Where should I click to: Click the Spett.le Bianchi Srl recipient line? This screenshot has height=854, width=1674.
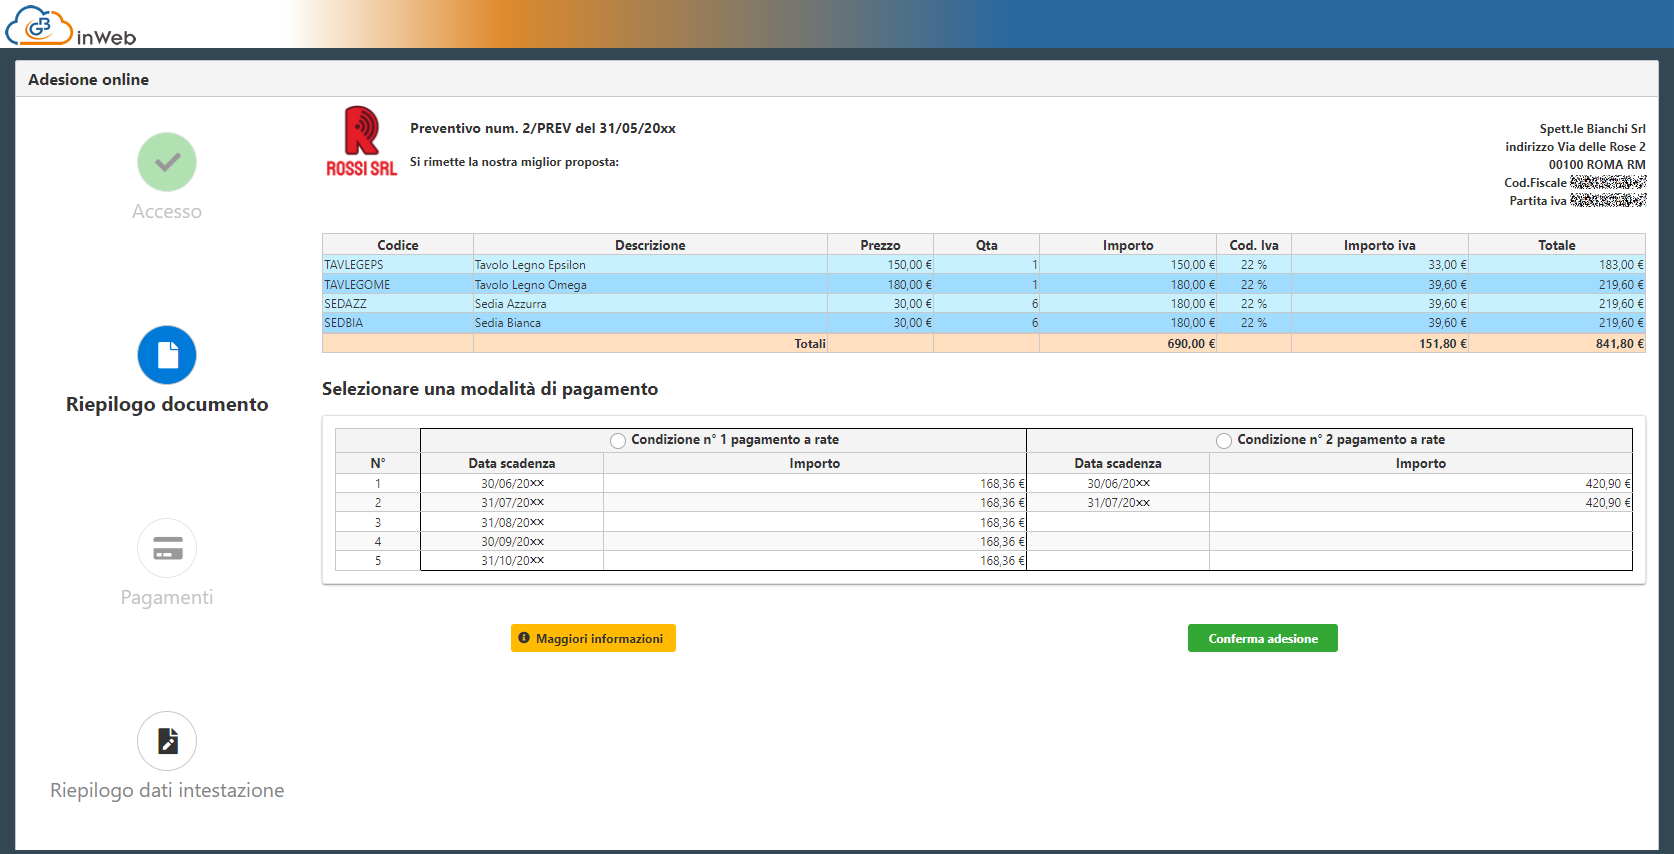(1592, 129)
